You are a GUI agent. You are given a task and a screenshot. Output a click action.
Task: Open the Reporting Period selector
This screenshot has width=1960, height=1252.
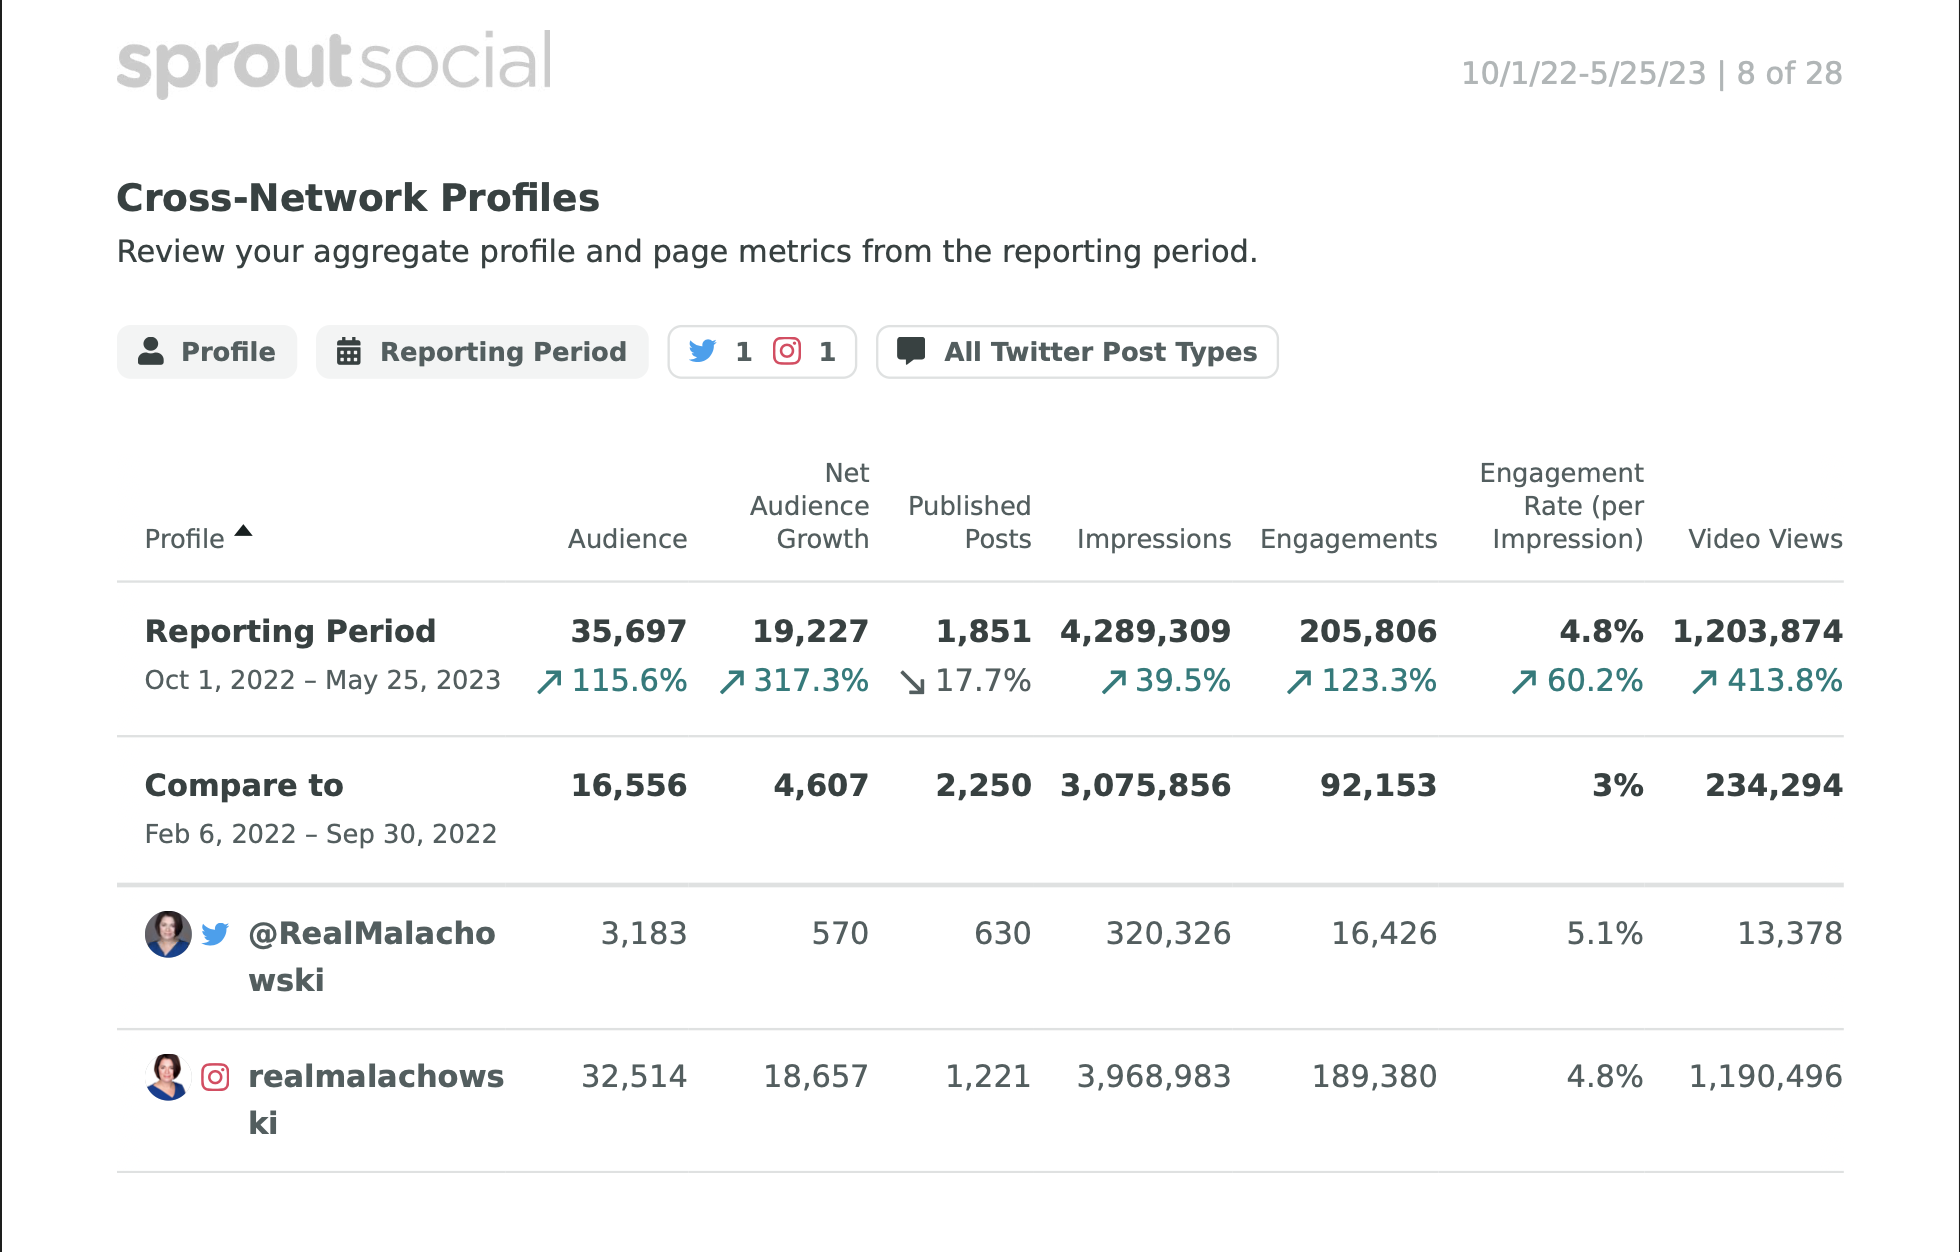482,351
